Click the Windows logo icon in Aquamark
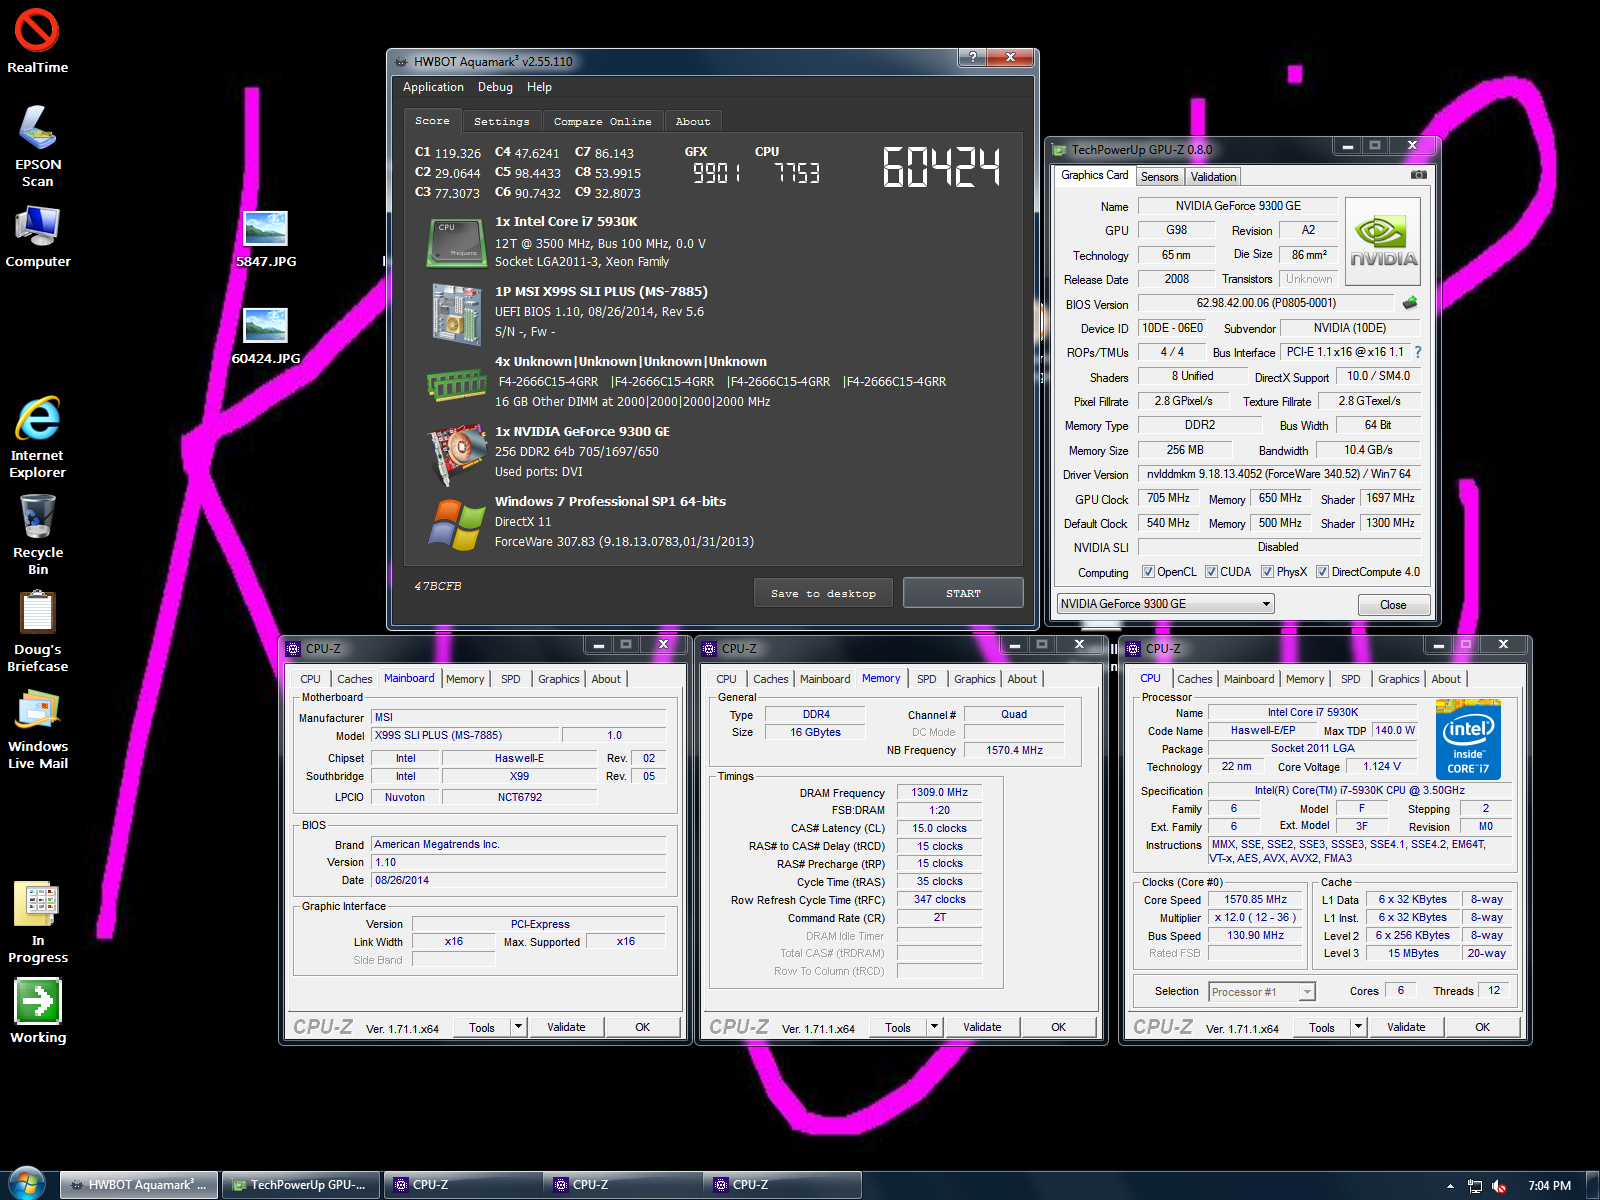This screenshot has height=1200, width=1600. (x=457, y=525)
